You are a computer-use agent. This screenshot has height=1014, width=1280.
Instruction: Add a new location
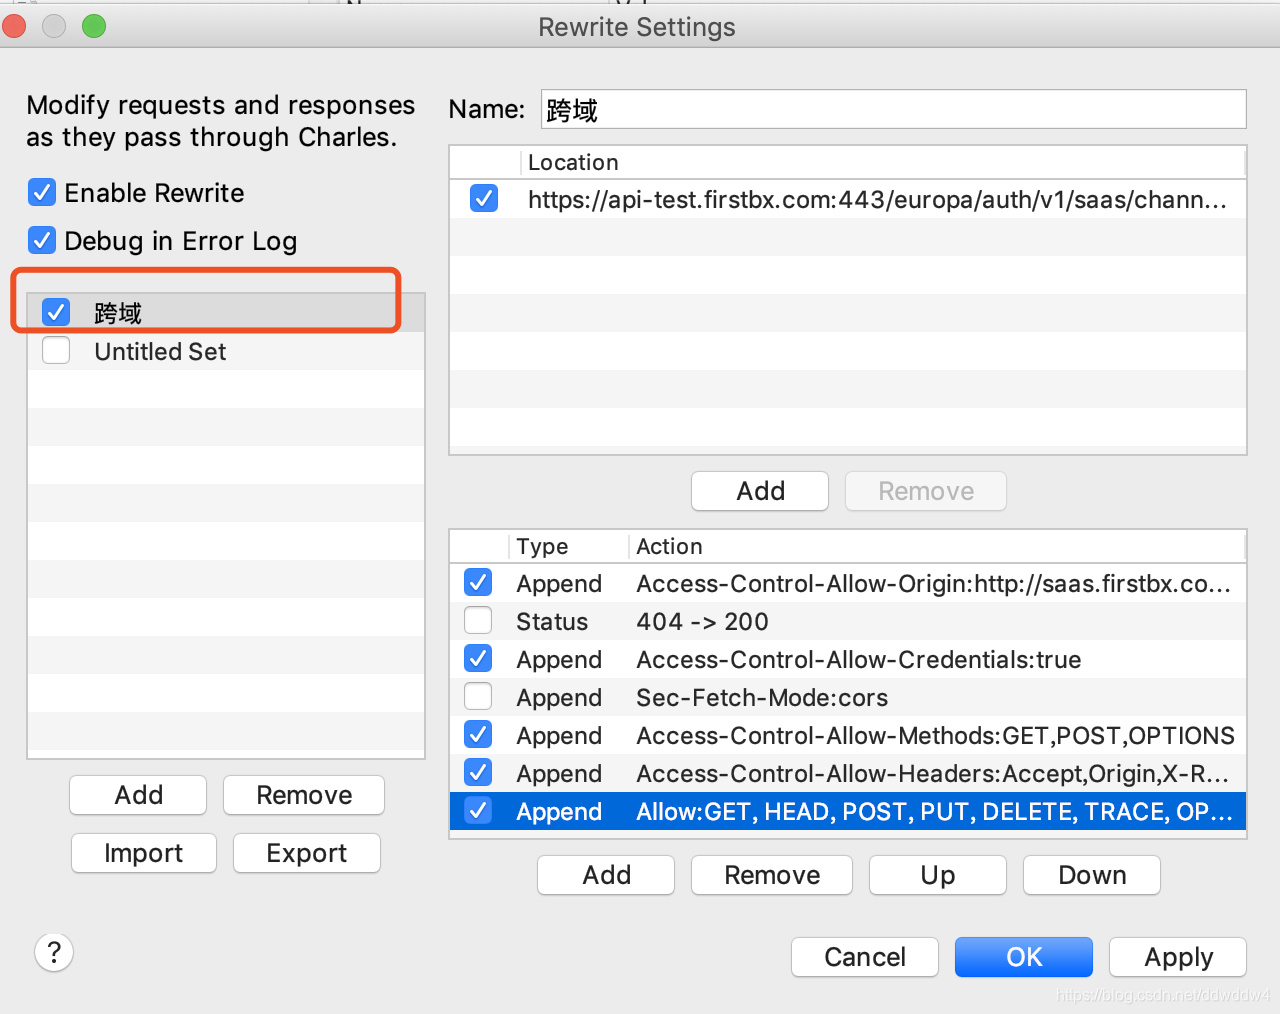pyautogui.click(x=760, y=491)
